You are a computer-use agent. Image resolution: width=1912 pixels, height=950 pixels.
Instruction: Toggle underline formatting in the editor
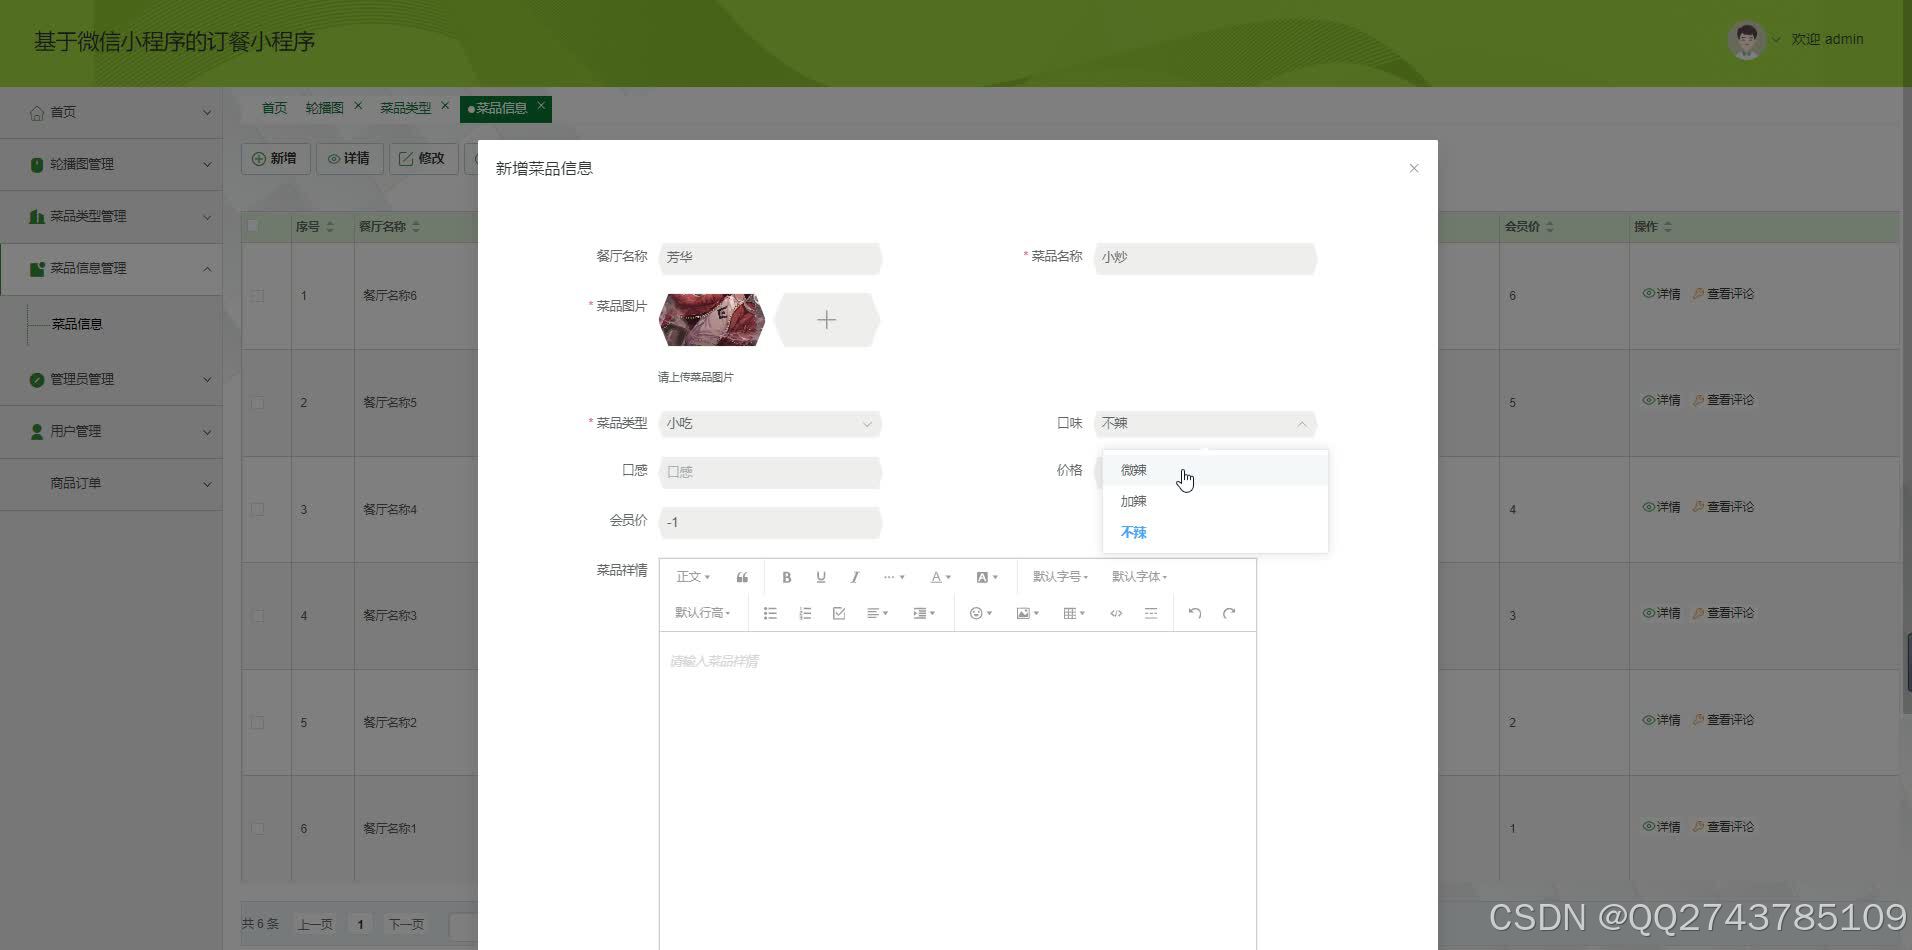821,577
